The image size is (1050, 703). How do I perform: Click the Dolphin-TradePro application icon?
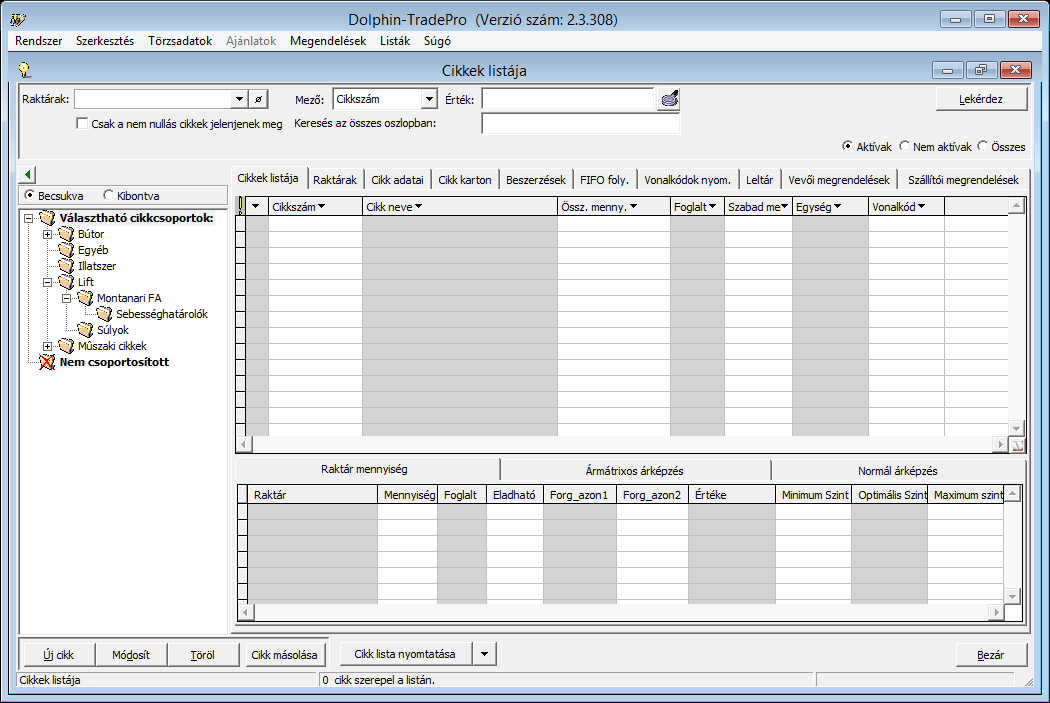pyautogui.click(x=18, y=19)
